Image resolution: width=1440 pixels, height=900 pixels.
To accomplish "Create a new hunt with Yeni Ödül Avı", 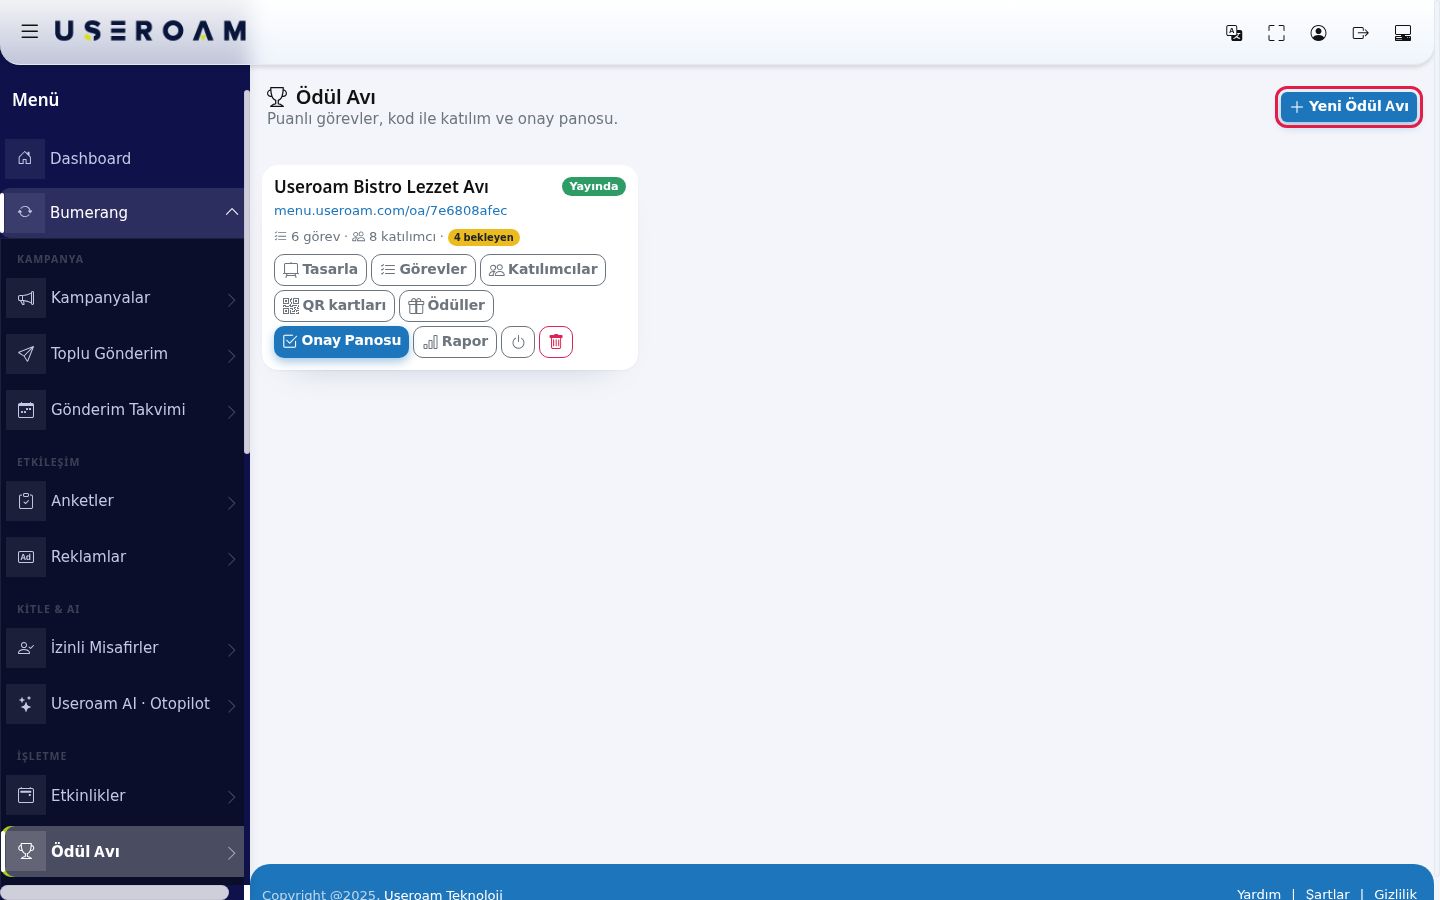I will [x=1349, y=107].
